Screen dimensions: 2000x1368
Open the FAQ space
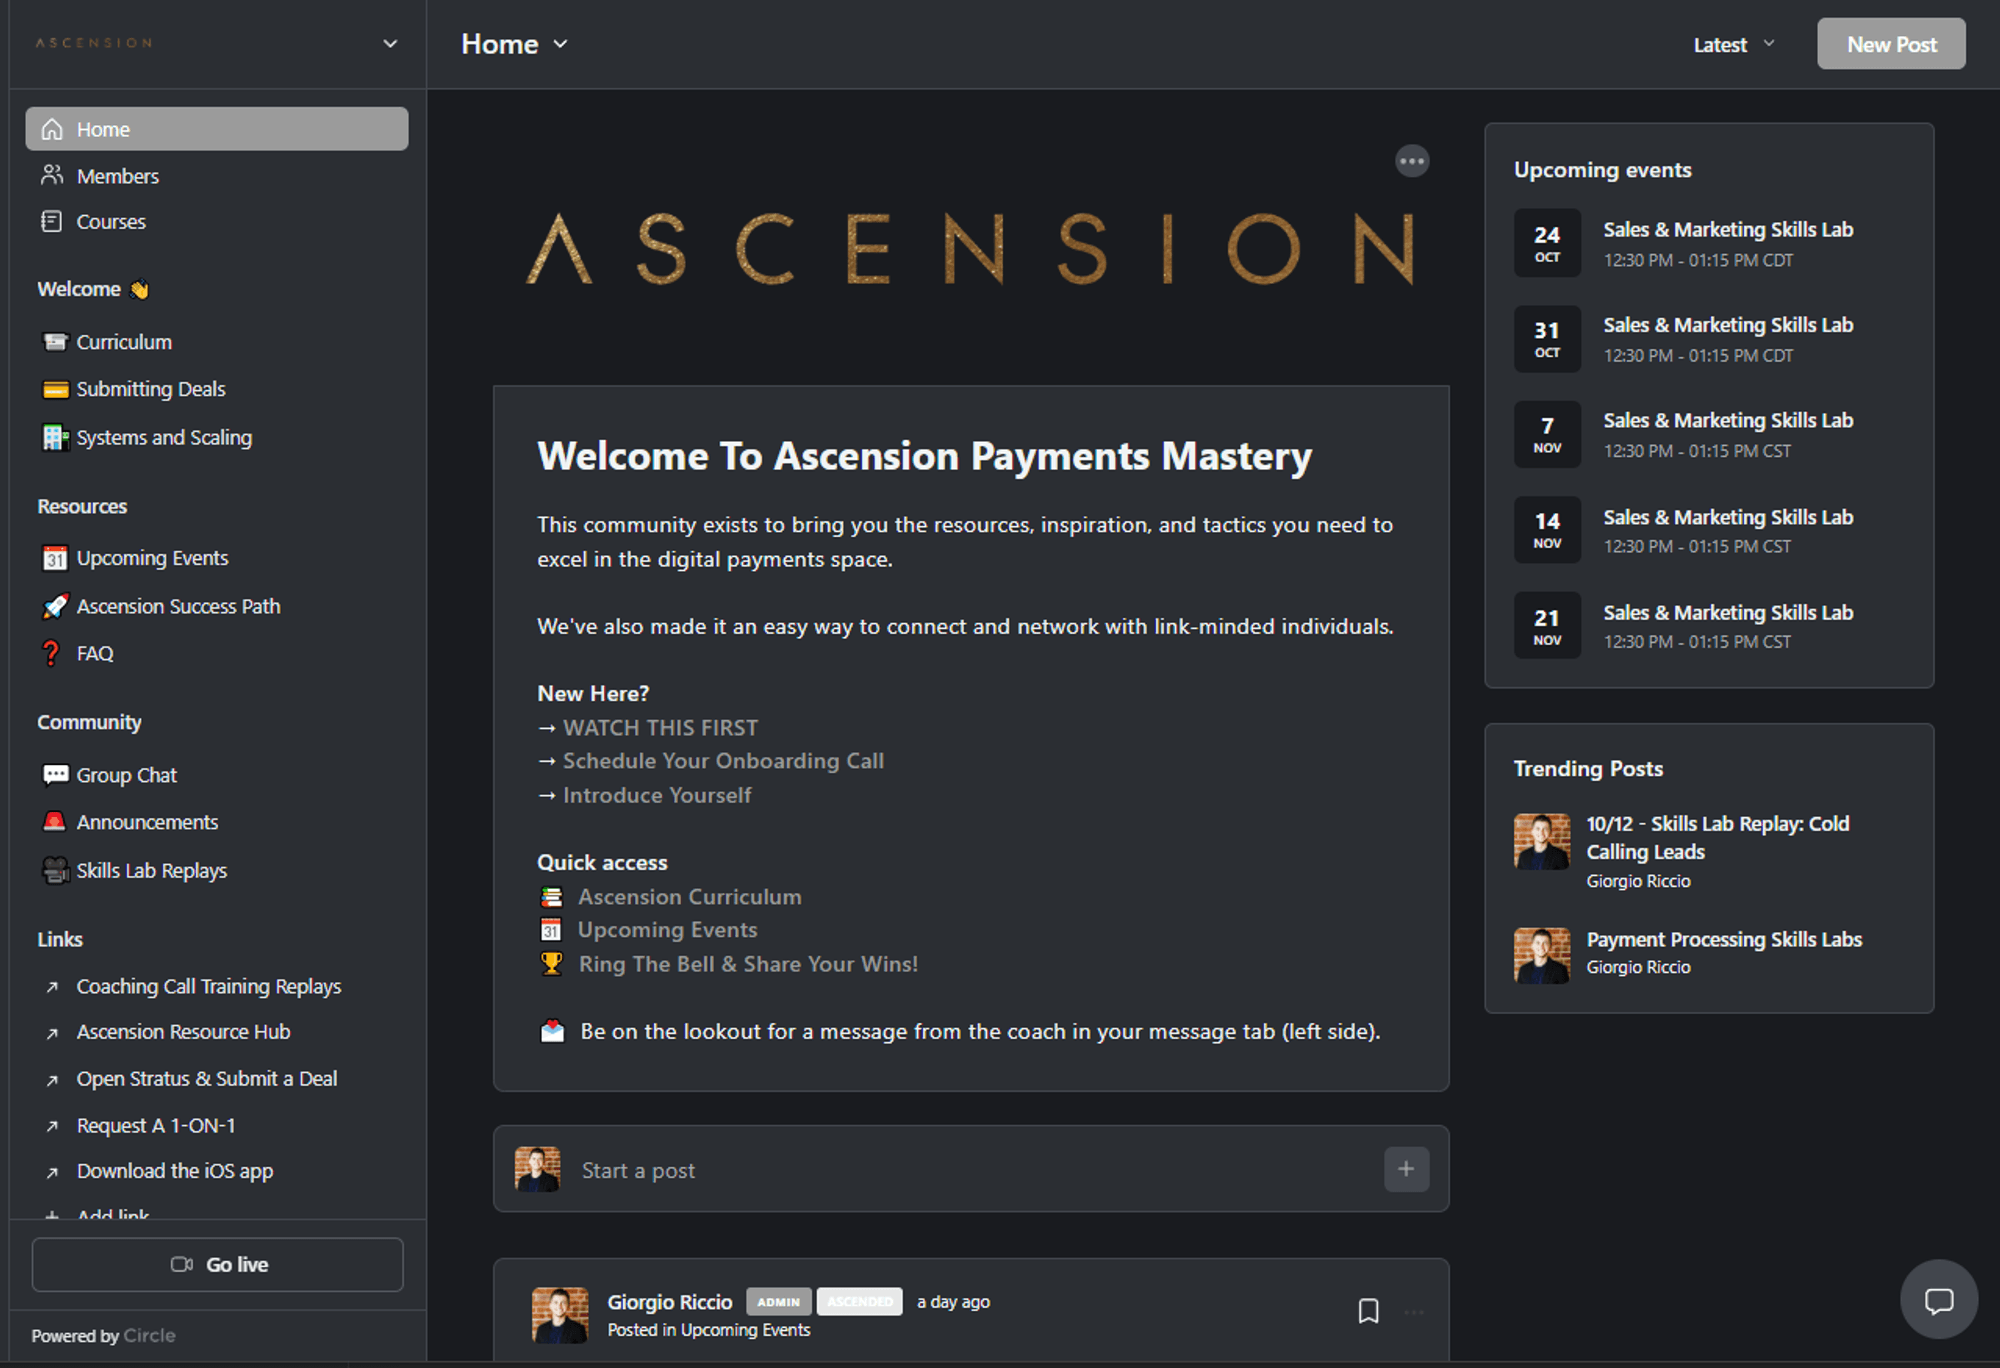coord(95,653)
